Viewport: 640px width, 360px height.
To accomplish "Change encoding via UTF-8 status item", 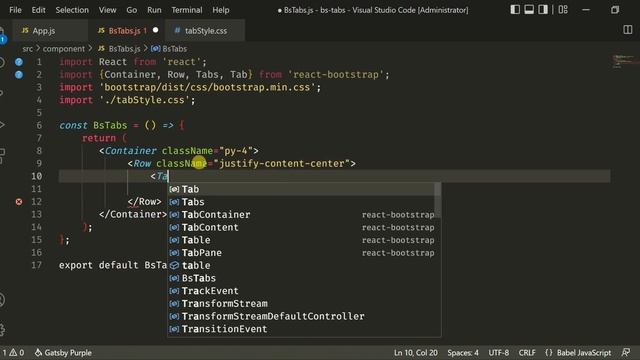I will 498,353.
